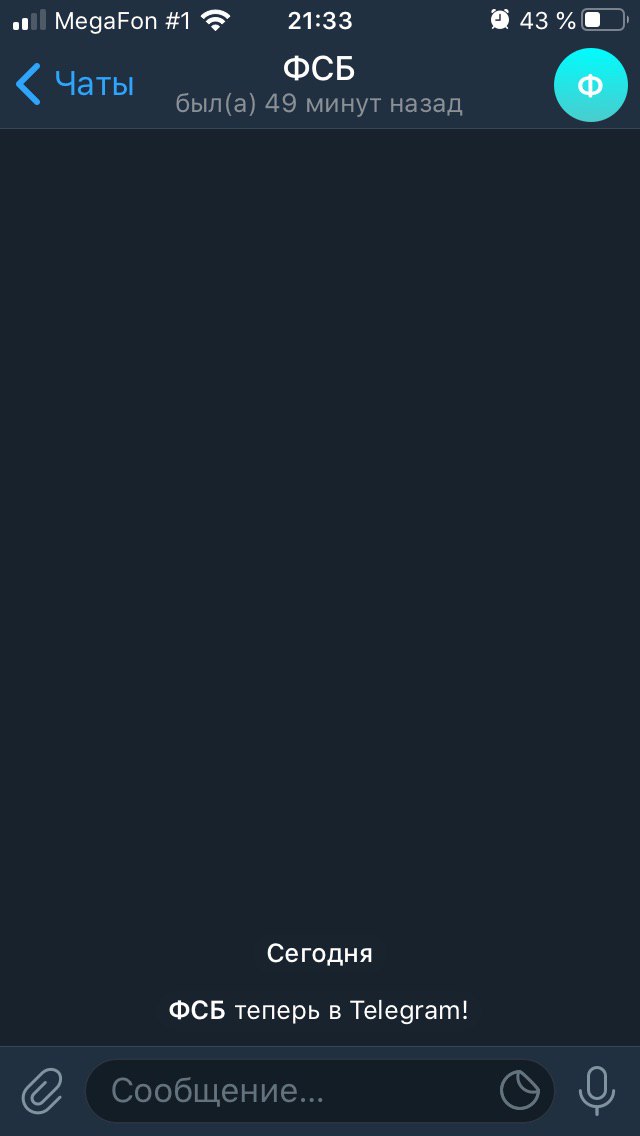
Task: Tap the empty dark chat background
Action: [320, 507]
